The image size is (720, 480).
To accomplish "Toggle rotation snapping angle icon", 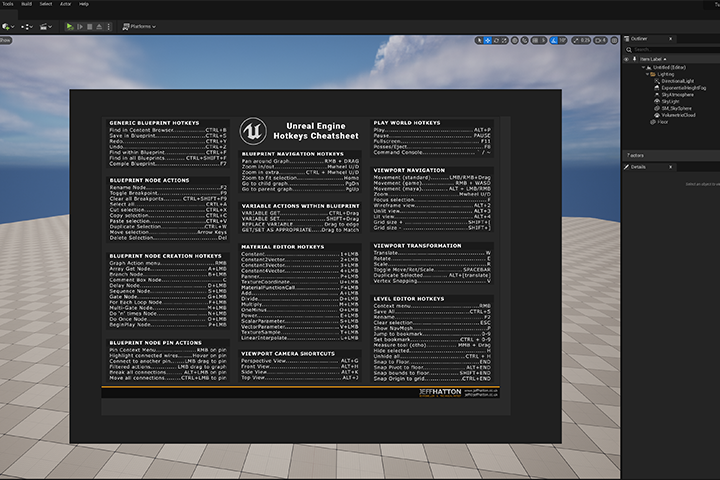I will 554,40.
